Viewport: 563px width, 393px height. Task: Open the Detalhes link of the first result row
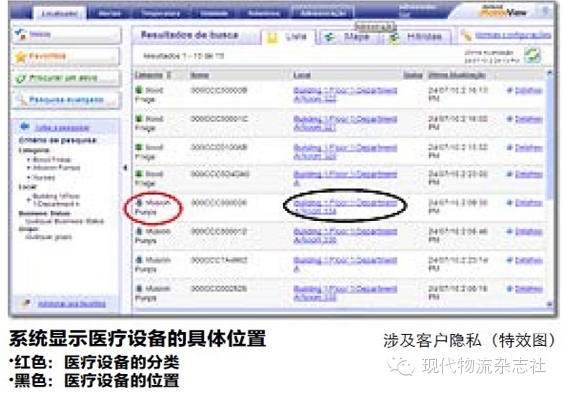529,90
